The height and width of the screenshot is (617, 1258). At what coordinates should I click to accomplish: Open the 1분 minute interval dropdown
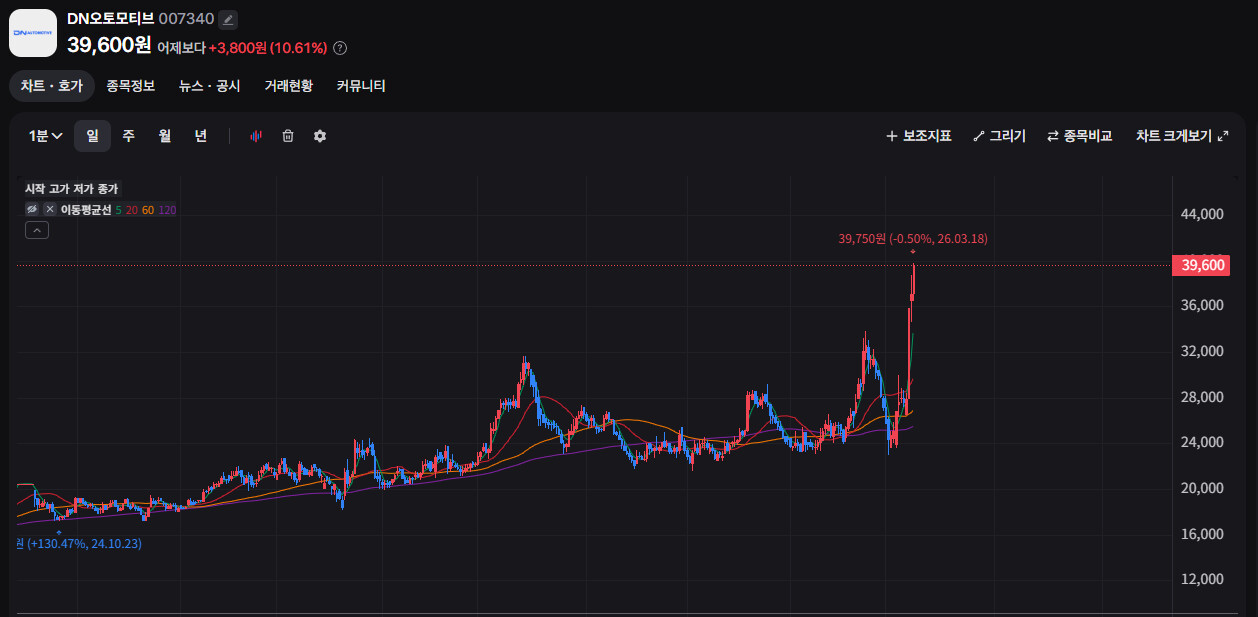[46, 136]
